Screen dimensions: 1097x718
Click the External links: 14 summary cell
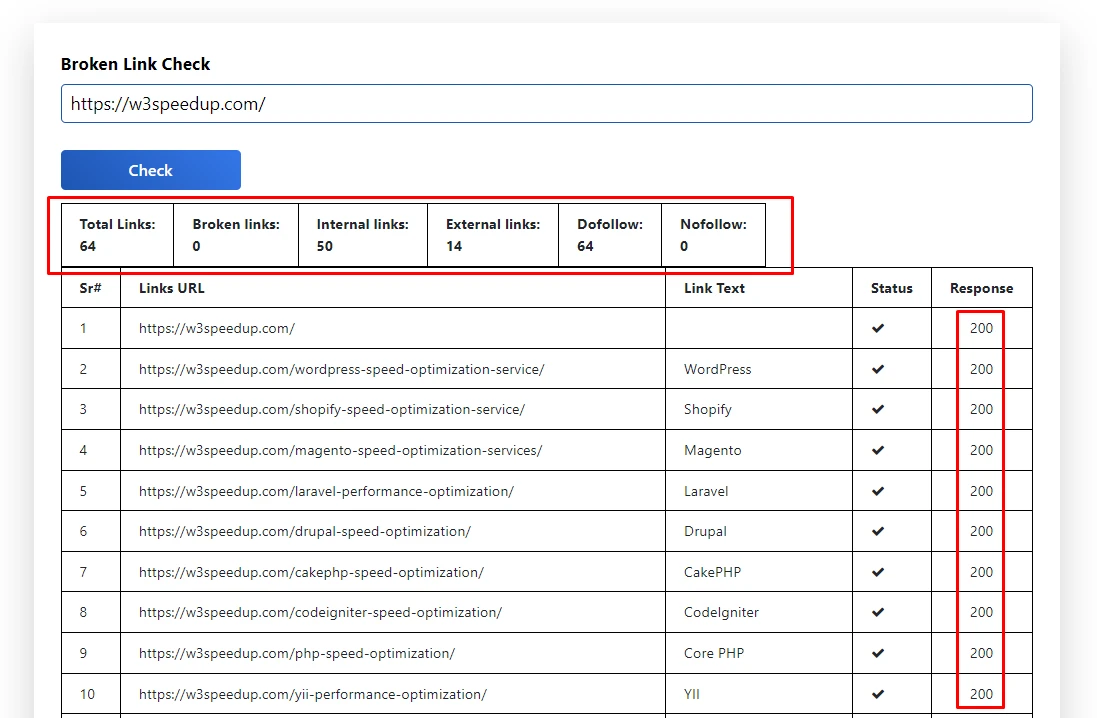[x=493, y=235]
